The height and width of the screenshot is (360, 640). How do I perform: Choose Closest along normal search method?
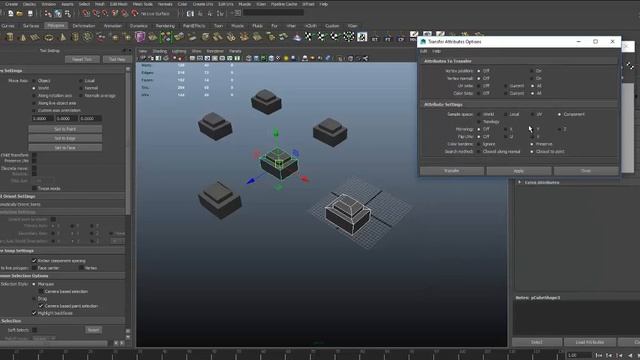[479, 151]
